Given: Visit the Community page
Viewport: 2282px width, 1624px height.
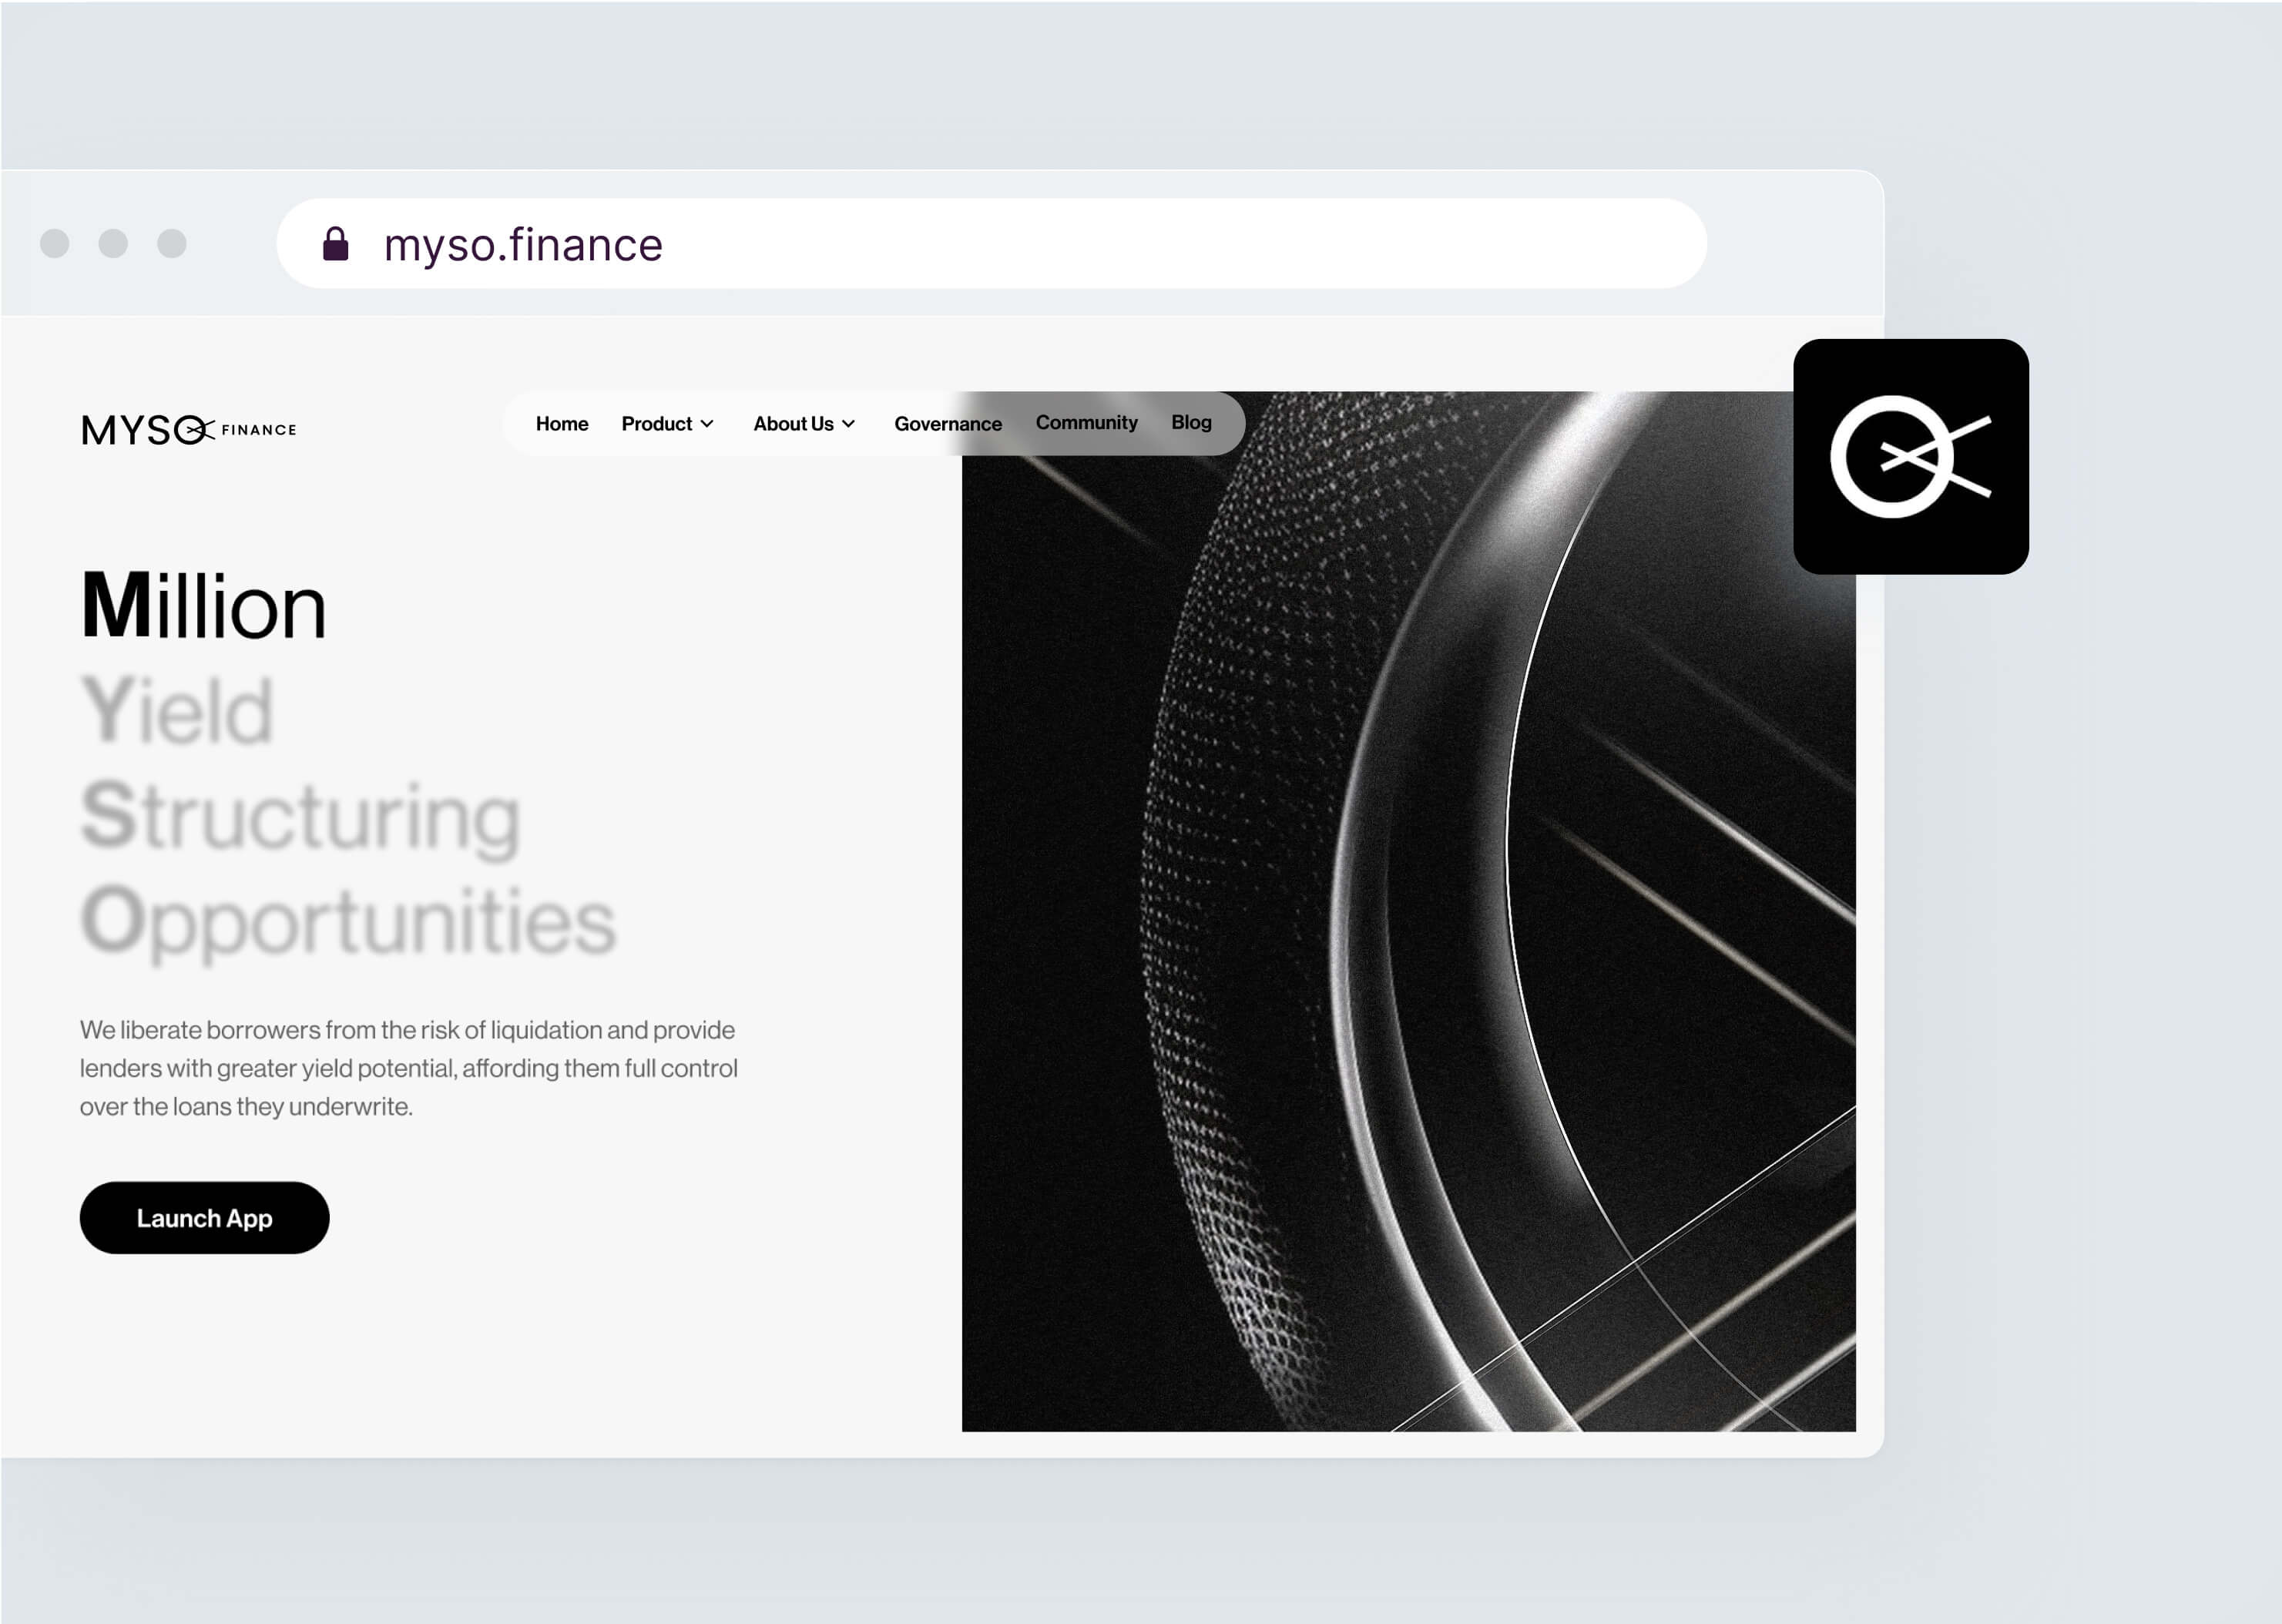Looking at the screenshot, I should point(1086,423).
